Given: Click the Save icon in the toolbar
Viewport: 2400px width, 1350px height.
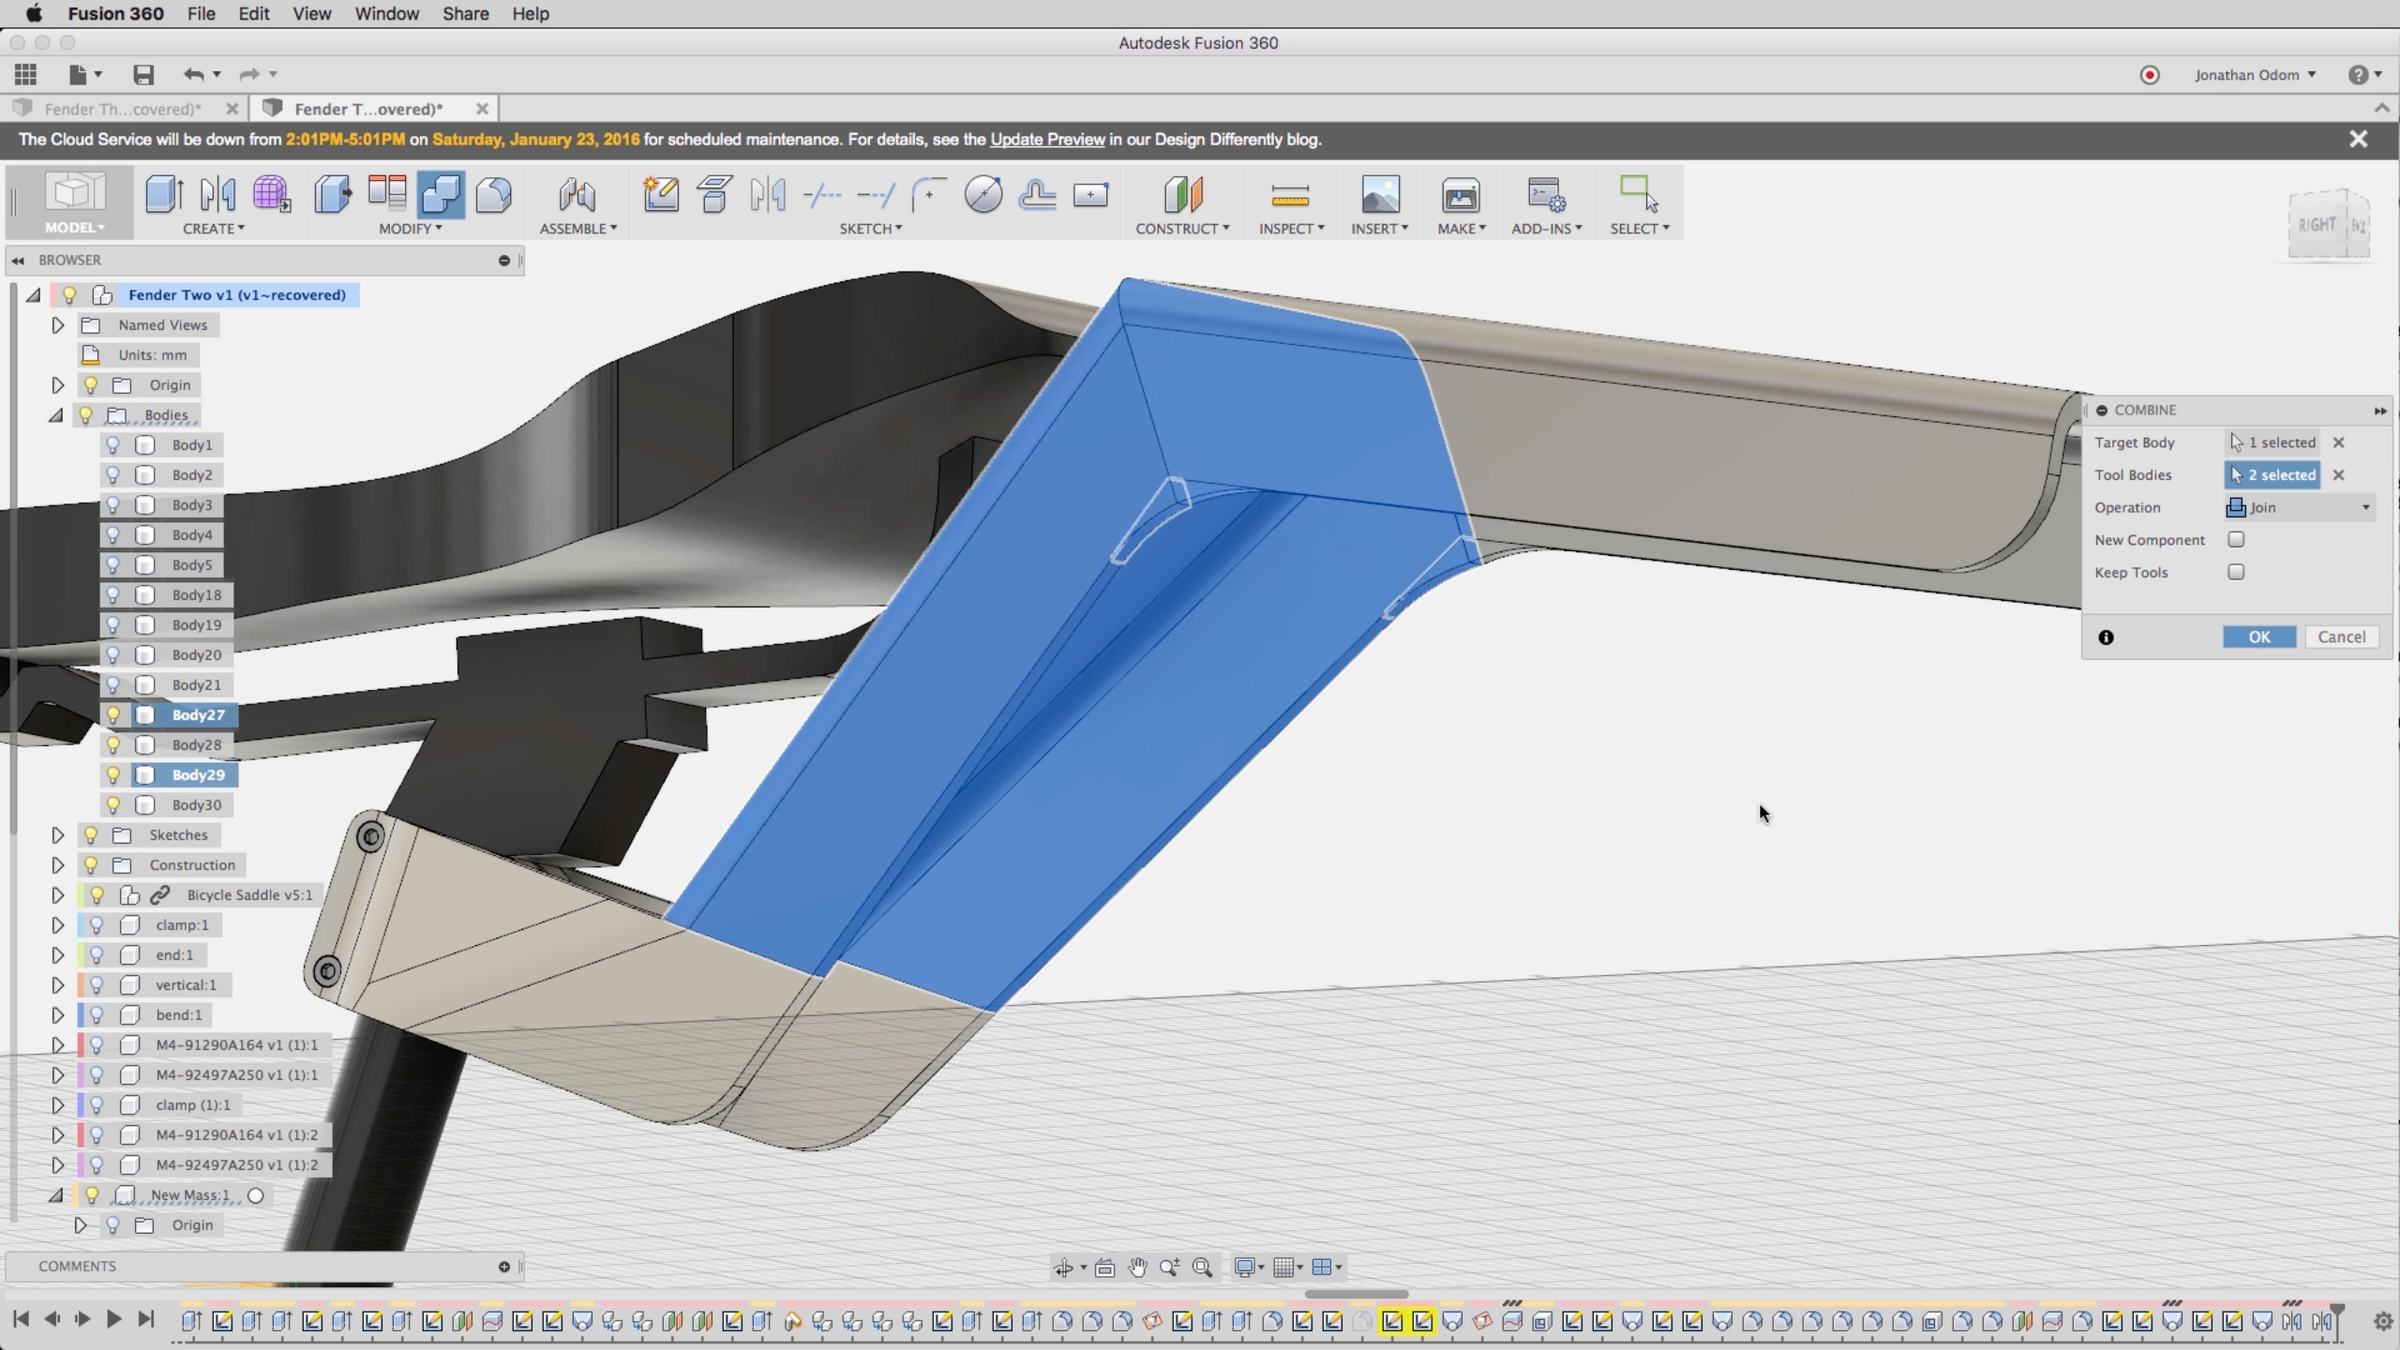Looking at the screenshot, I should coord(143,75).
